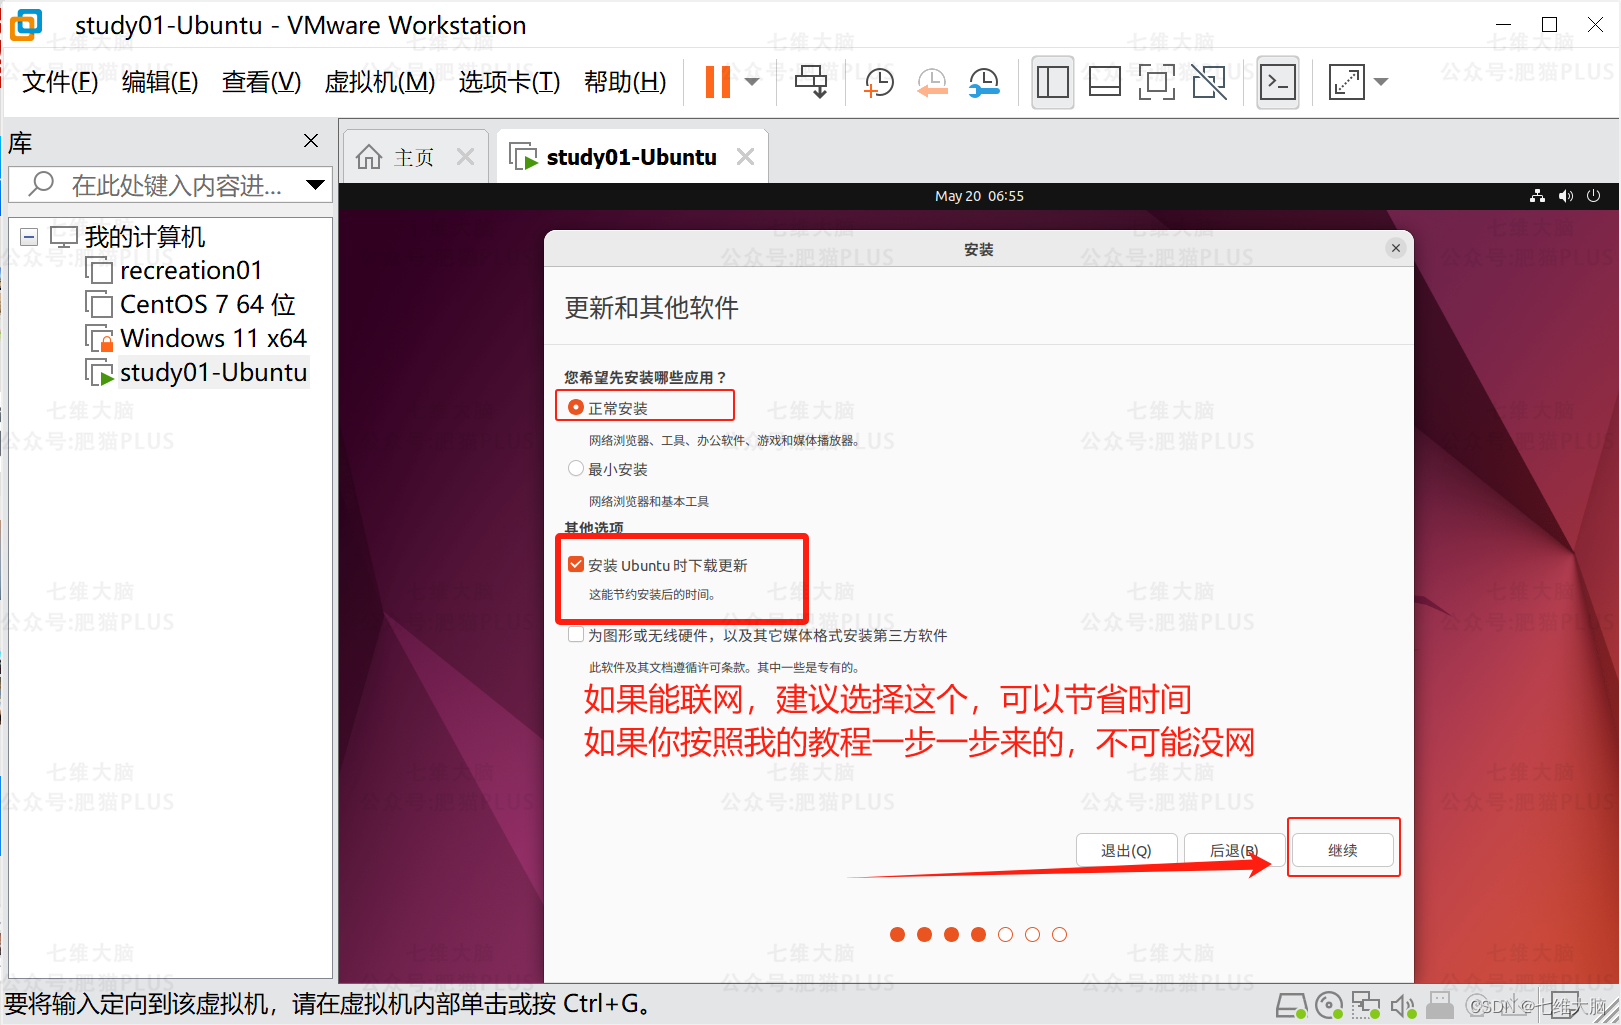
Task: Click the Send Ctrl+Alt+Del toolbar icon
Action: point(811,82)
